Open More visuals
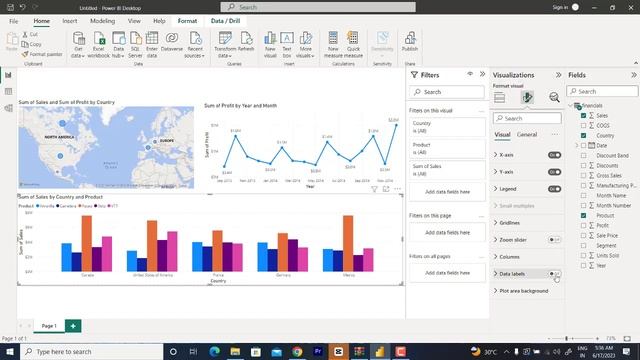 click(x=305, y=45)
